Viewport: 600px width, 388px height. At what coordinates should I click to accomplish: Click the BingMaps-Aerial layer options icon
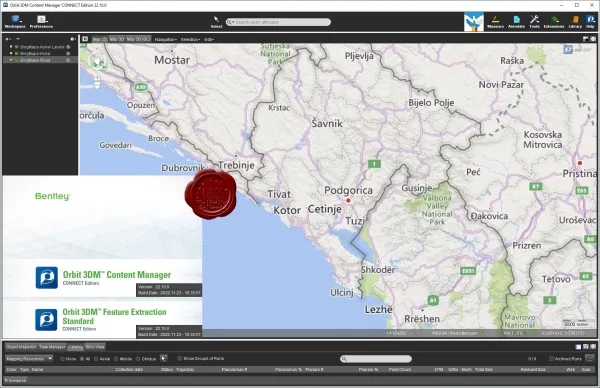pos(68,54)
